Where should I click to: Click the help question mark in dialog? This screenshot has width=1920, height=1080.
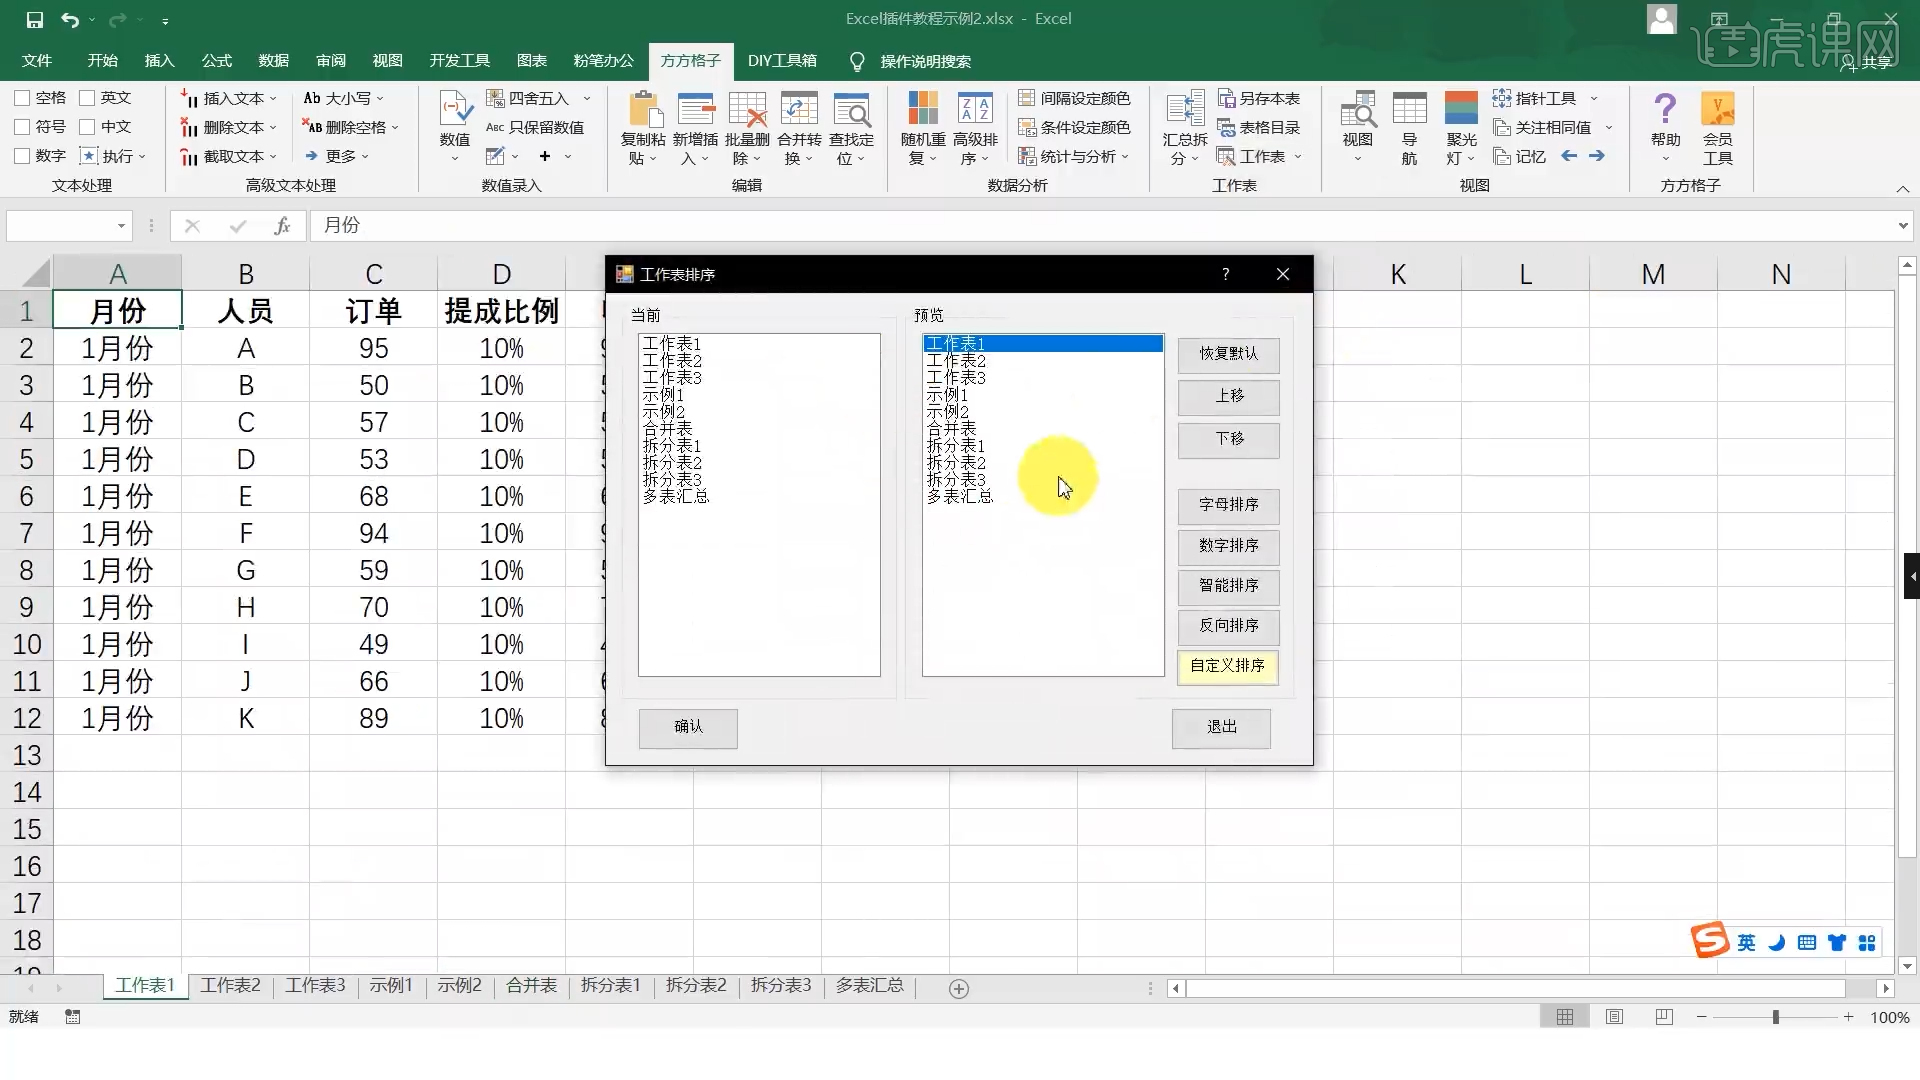click(x=1226, y=274)
